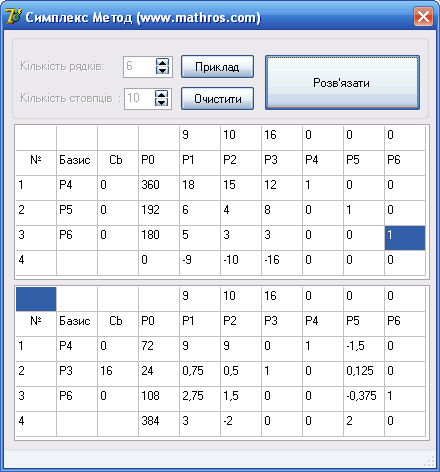Decrease the Кількість рядків spinner value
The height and width of the screenshot is (472, 440).
click(162, 70)
